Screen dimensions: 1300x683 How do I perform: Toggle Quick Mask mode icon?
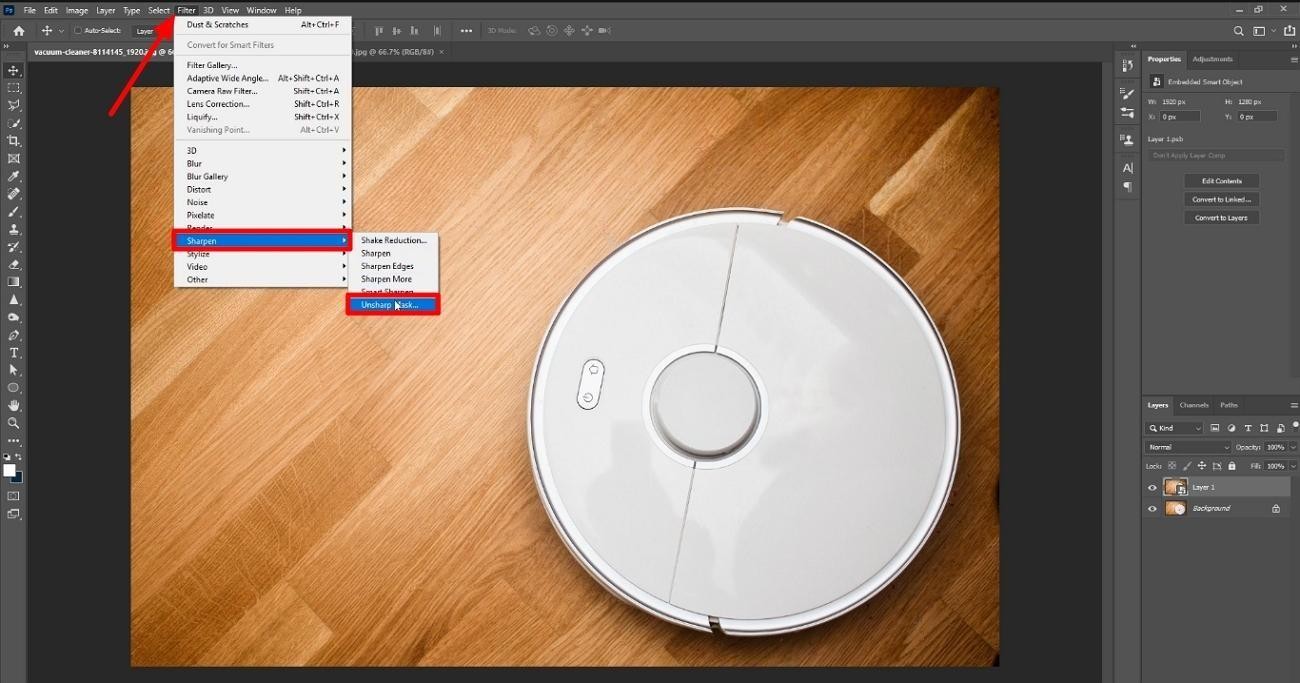14,496
